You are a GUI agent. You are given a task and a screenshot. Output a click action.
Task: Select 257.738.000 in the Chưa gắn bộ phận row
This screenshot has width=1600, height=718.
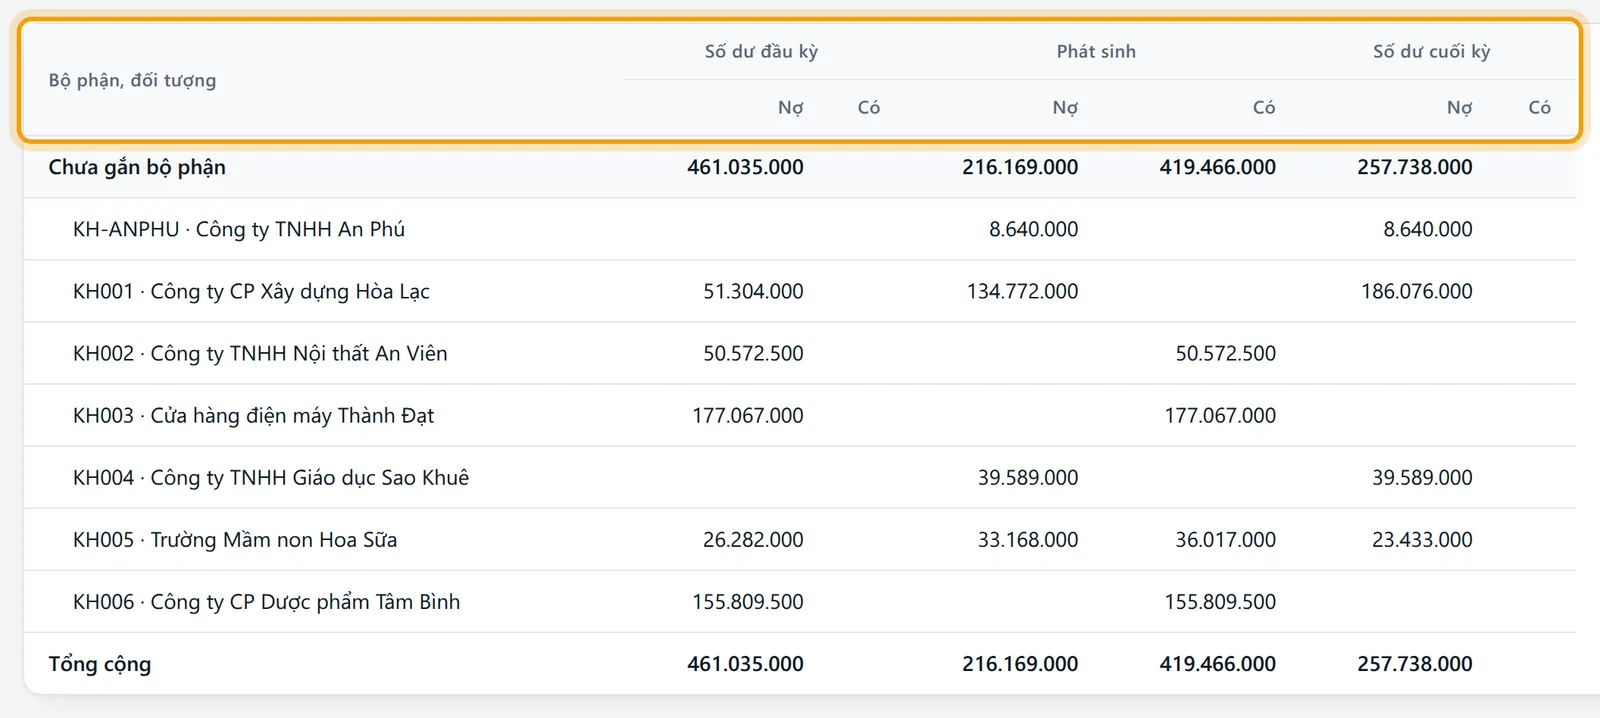coord(1414,167)
